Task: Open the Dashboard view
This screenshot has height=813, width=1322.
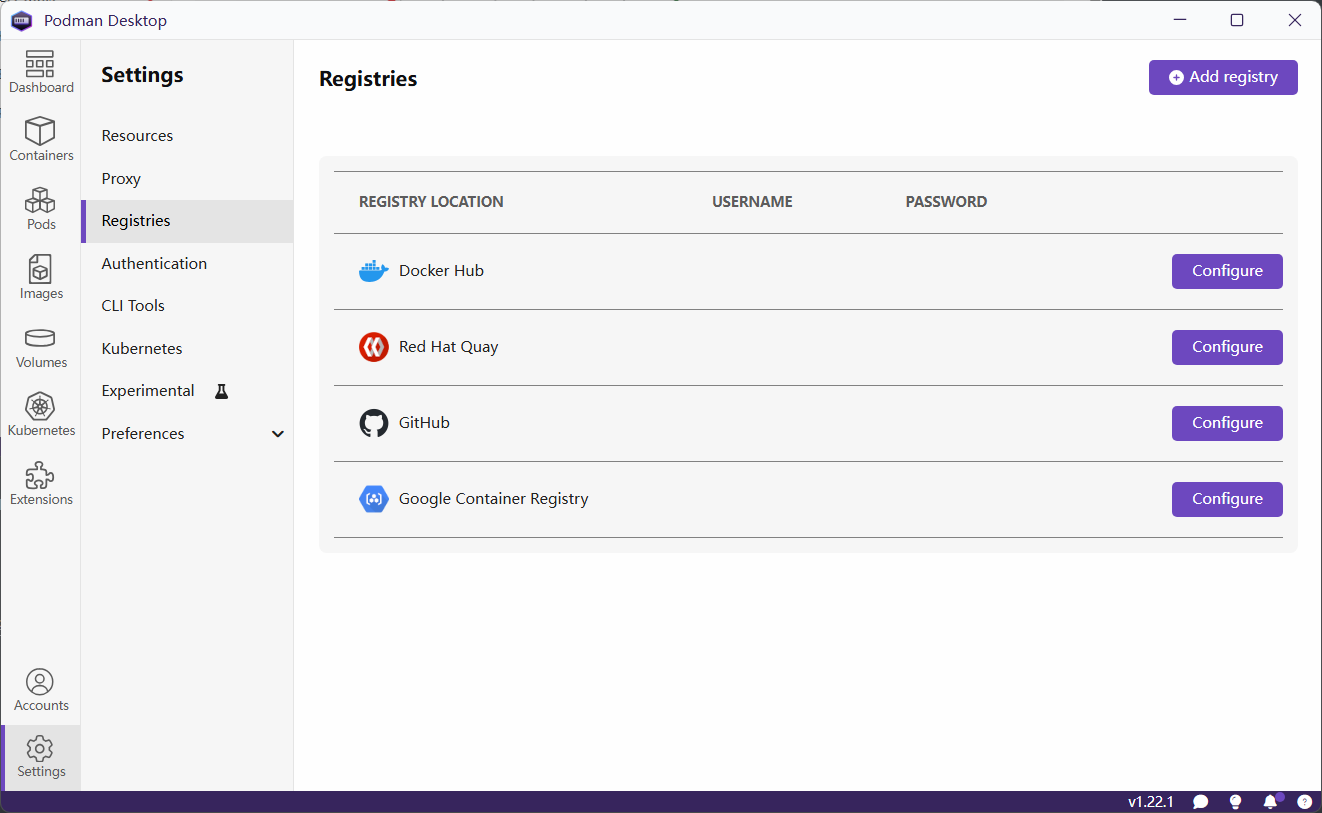Action: pos(41,72)
